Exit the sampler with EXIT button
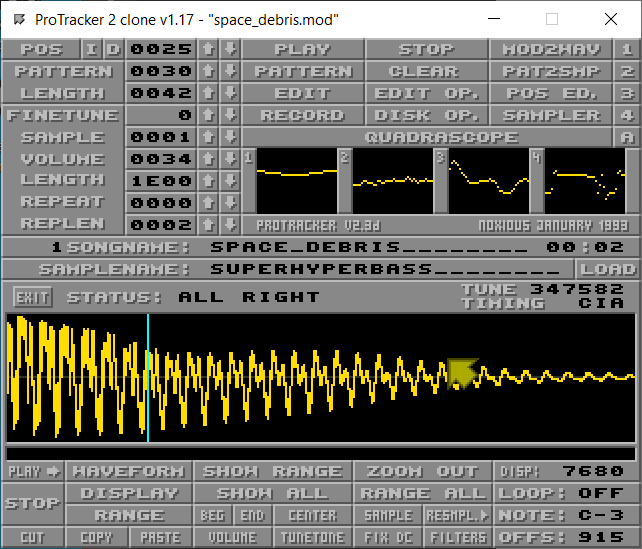Screen dimensions: 642x549 [x=32, y=297]
